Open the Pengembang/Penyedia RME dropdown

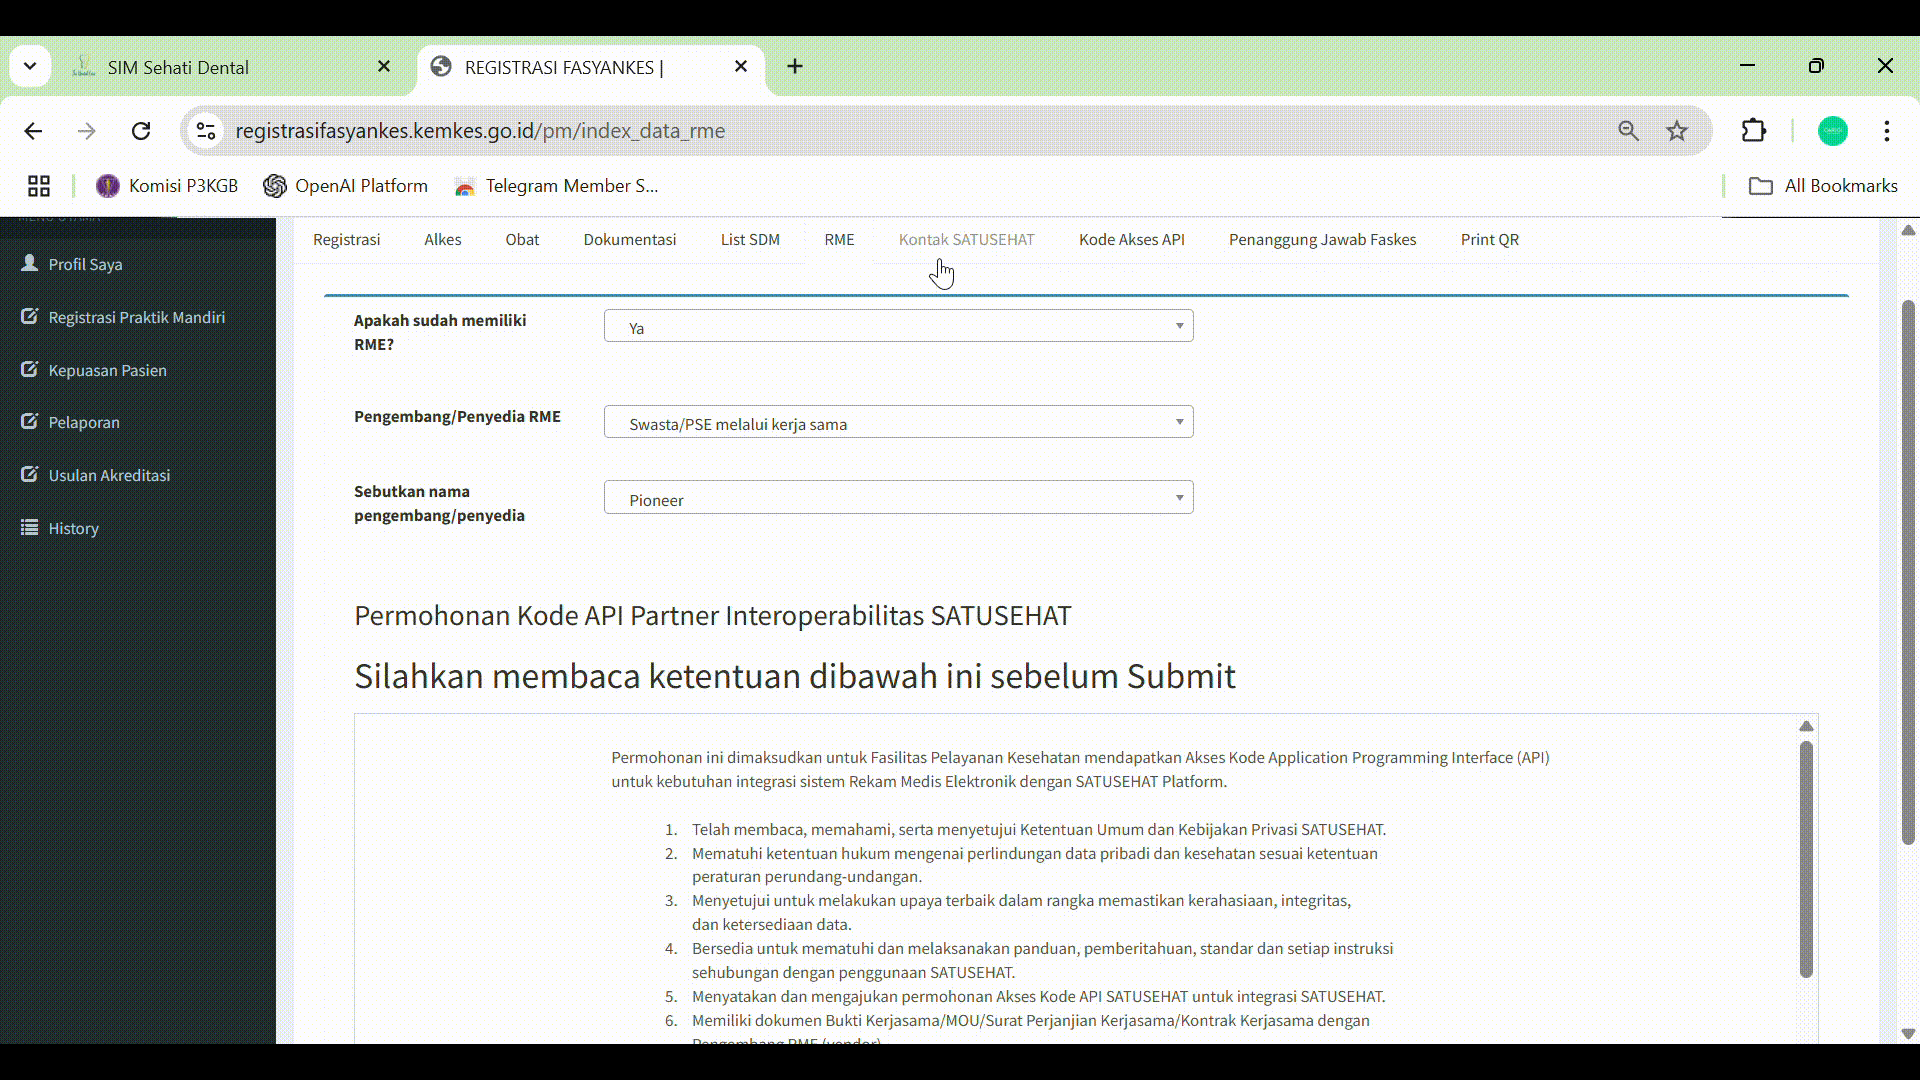click(898, 423)
